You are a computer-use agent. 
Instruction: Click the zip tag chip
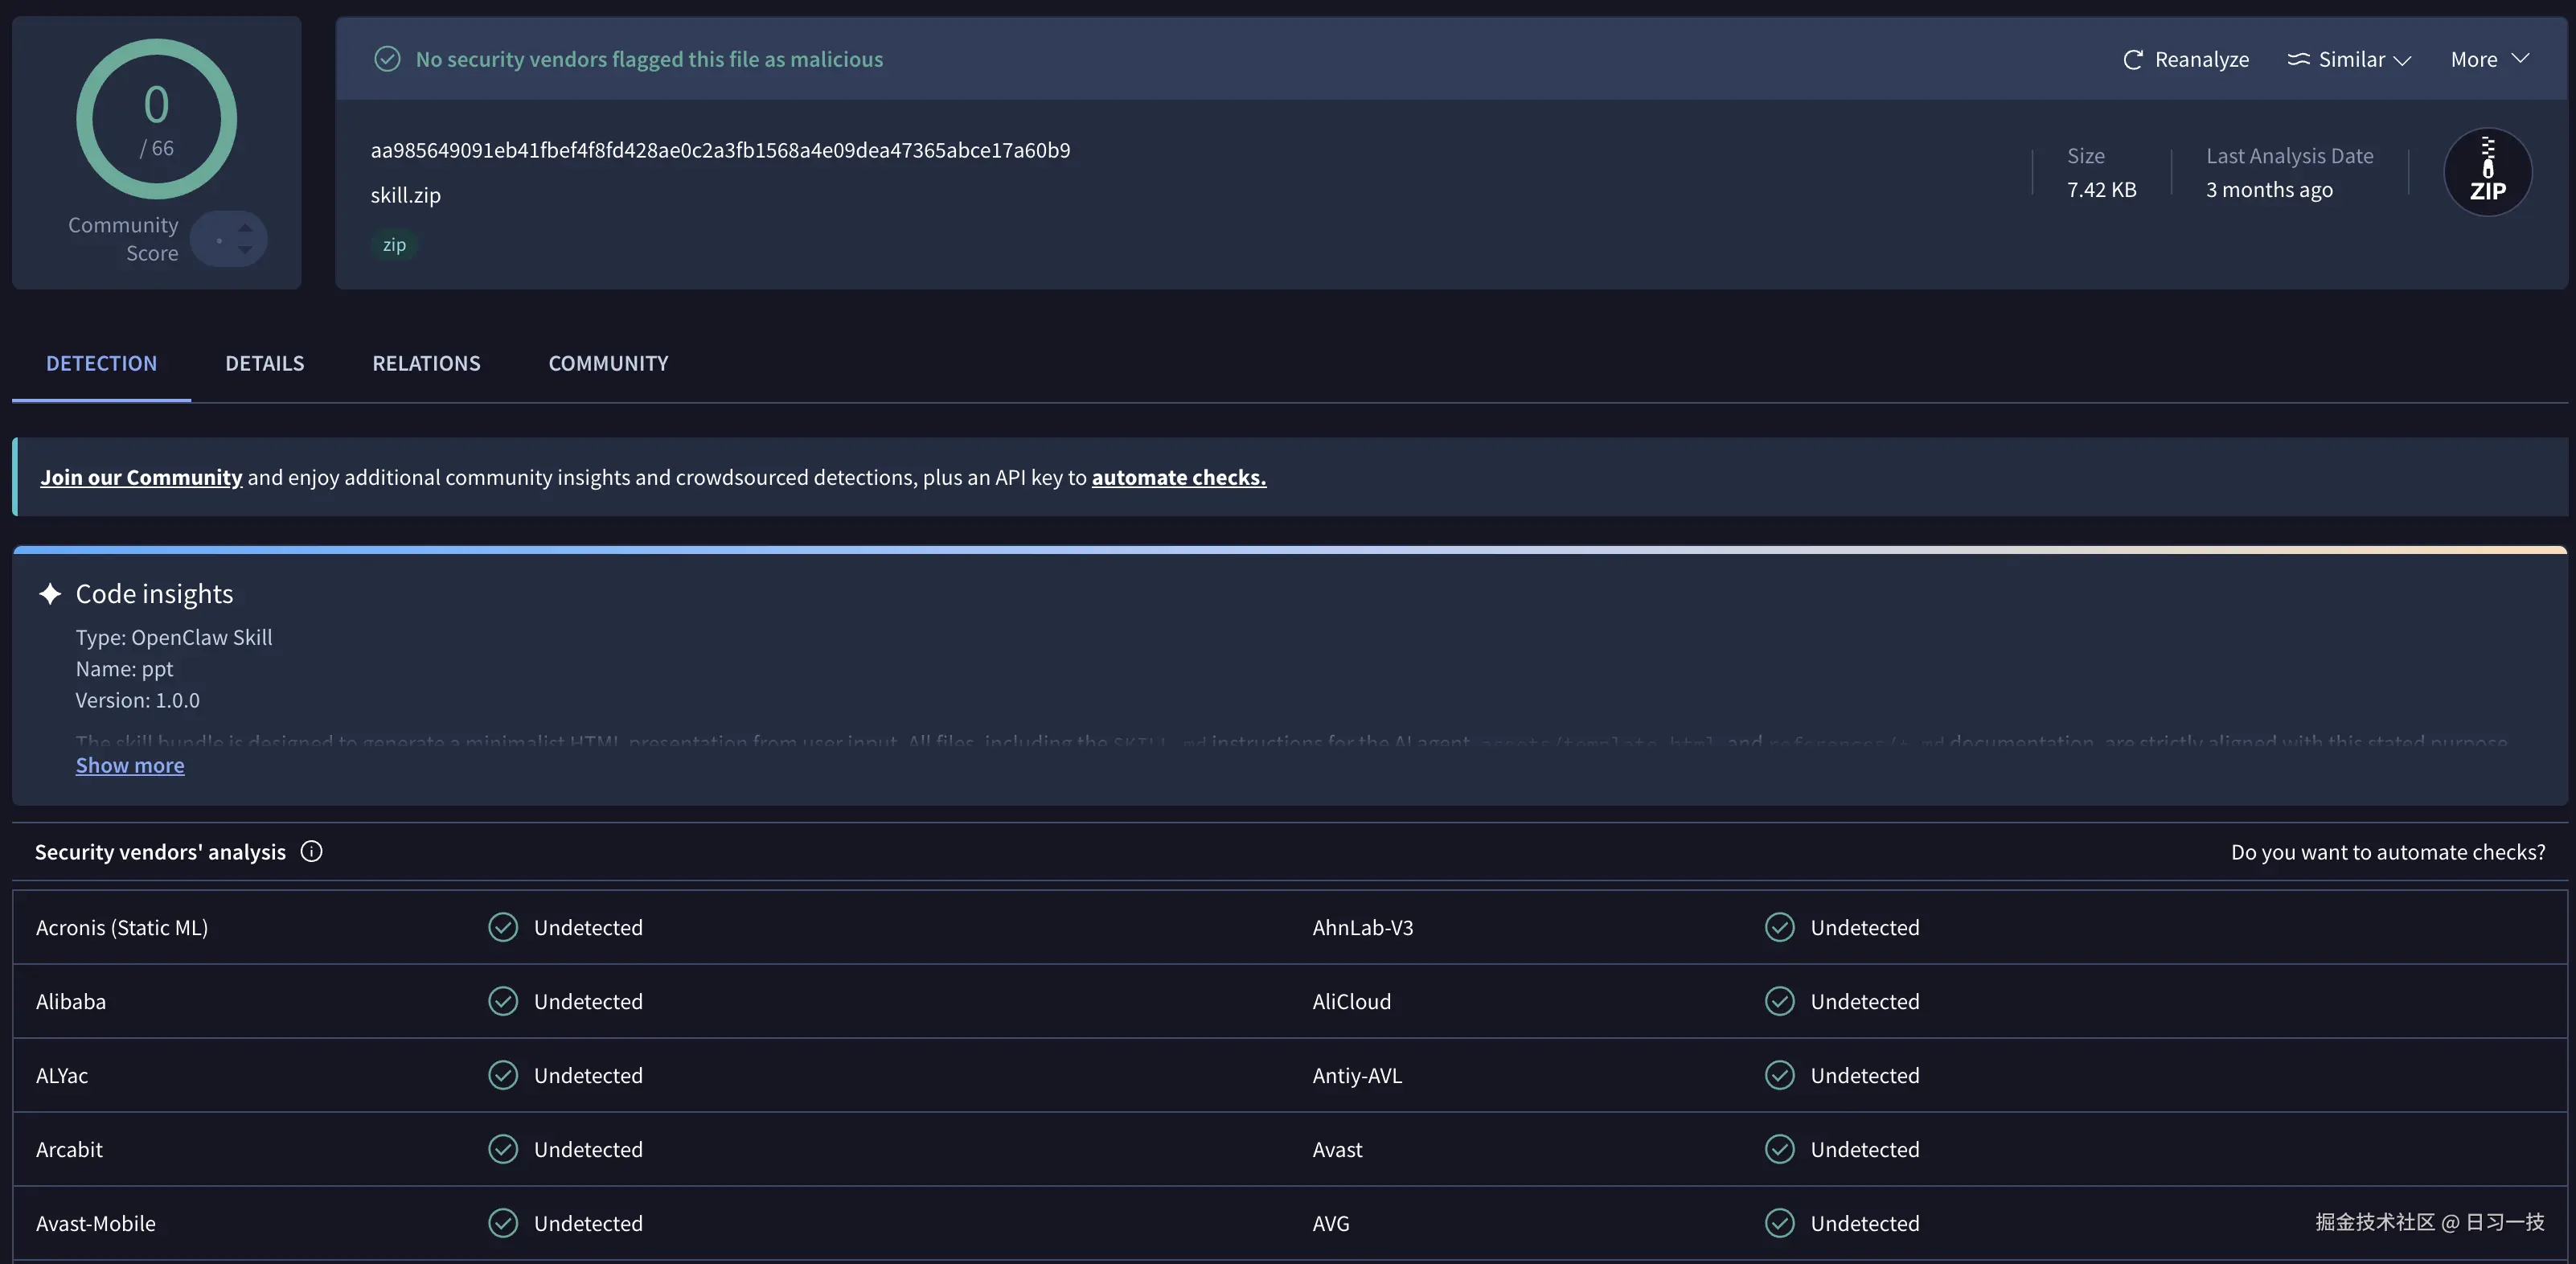394,244
